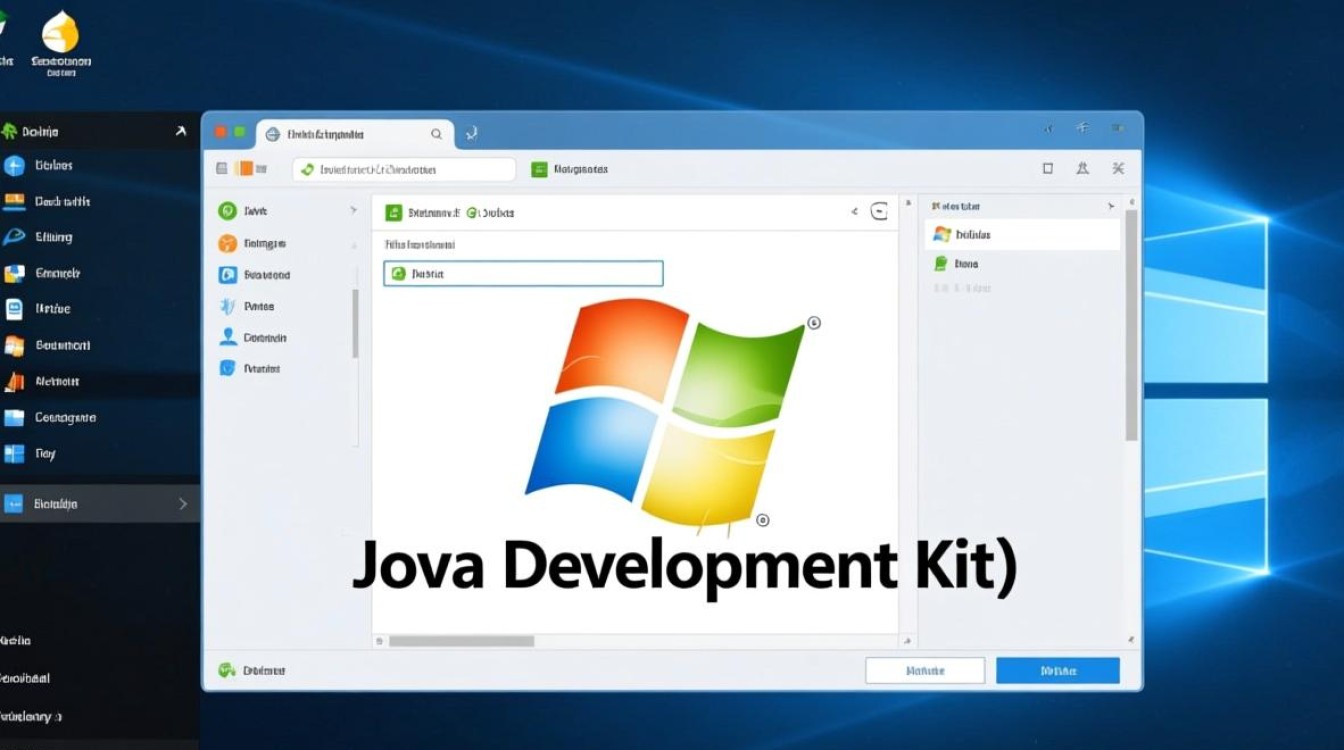Image resolution: width=1344 pixels, height=750 pixels.
Task: Click the colorful Windows flag icon in right panel
Action: pos(941,234)
